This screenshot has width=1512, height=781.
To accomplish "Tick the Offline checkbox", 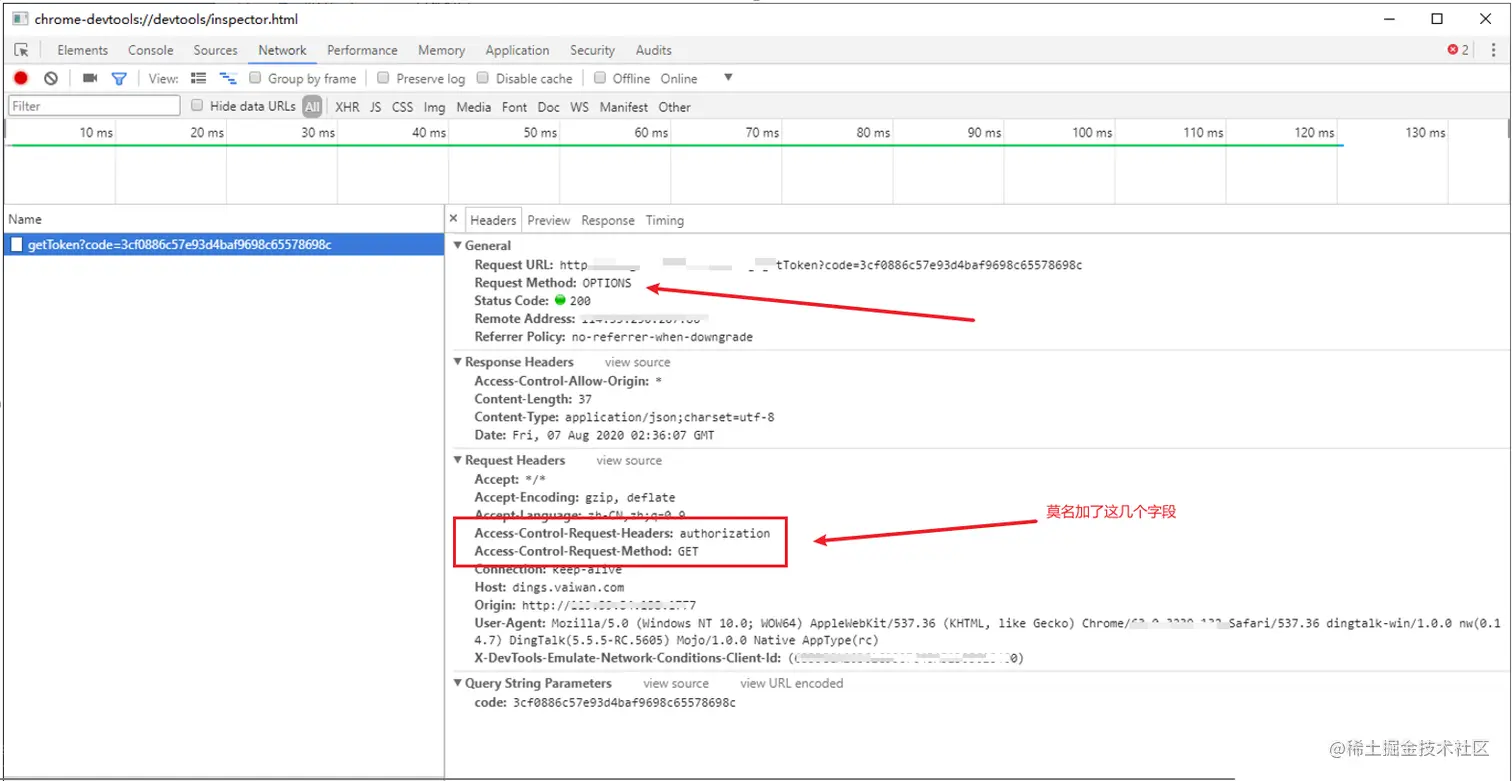I will tap(600, 78).
